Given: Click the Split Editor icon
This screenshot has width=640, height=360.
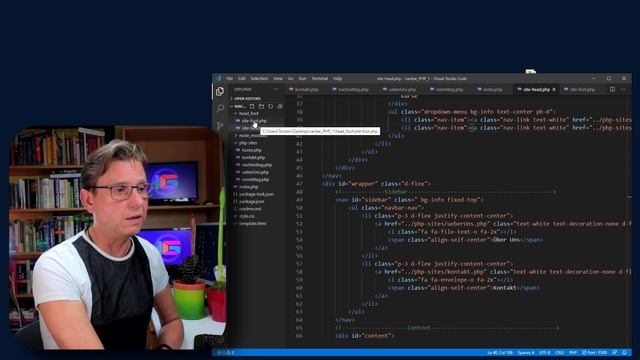Looking at the screenshot, I should 612,89.
